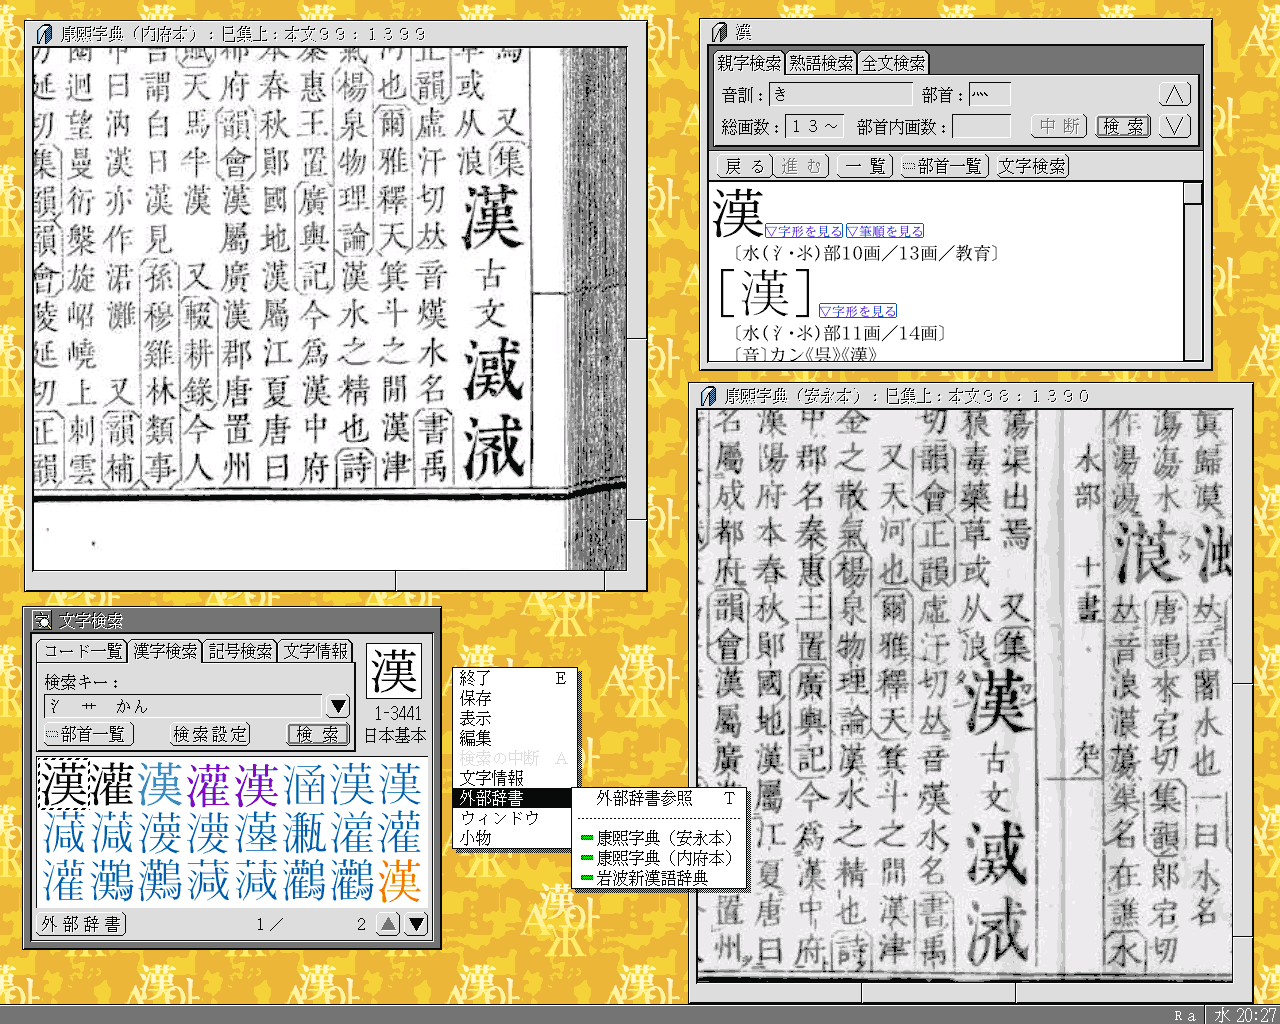Click the 音訓 input field
Screen dimensions: 1280x1024
[x=841, y=95]
